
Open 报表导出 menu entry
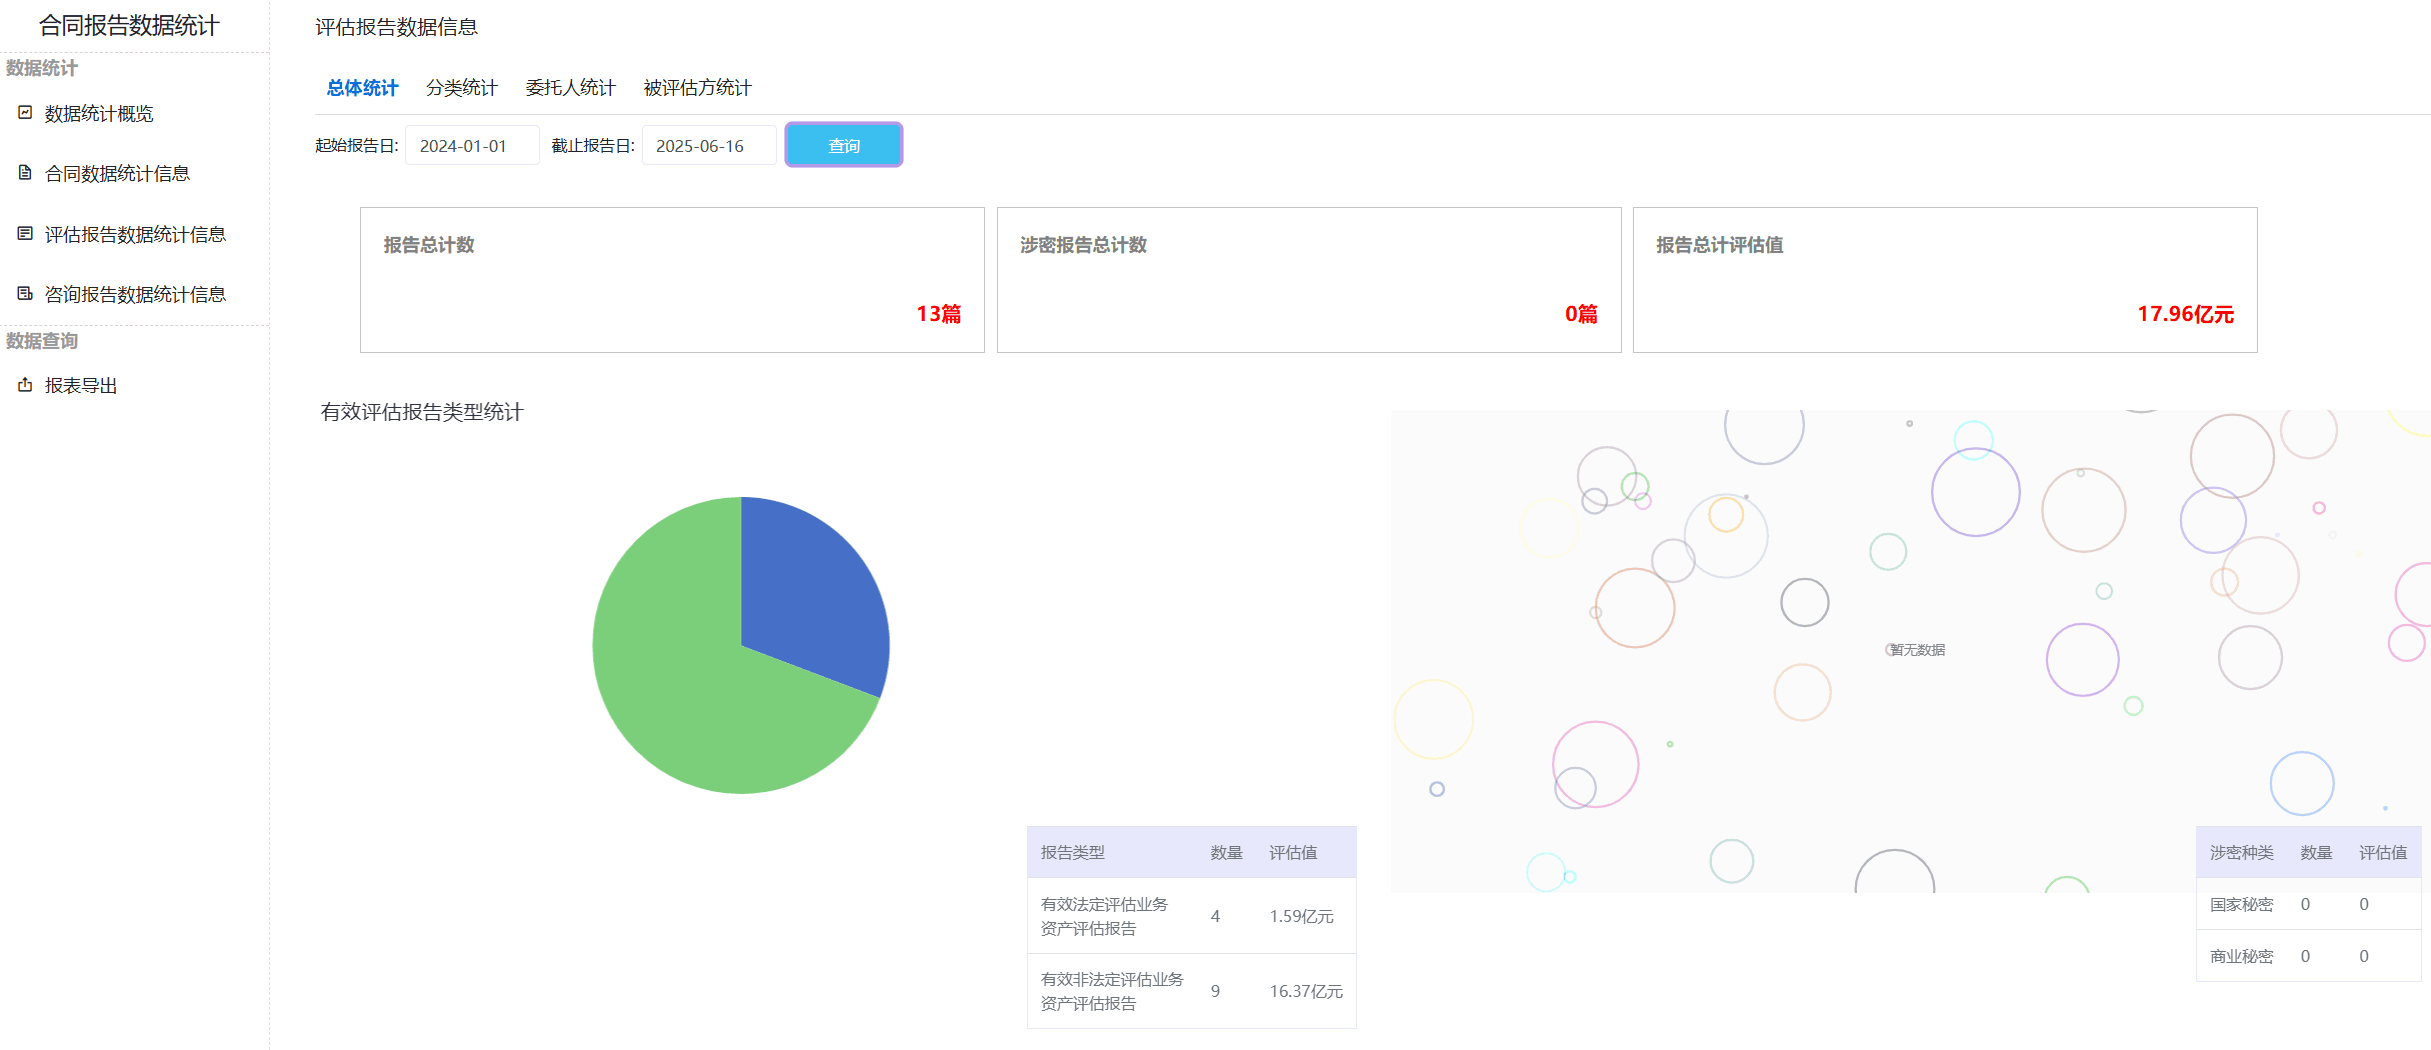tap(81, 386)
